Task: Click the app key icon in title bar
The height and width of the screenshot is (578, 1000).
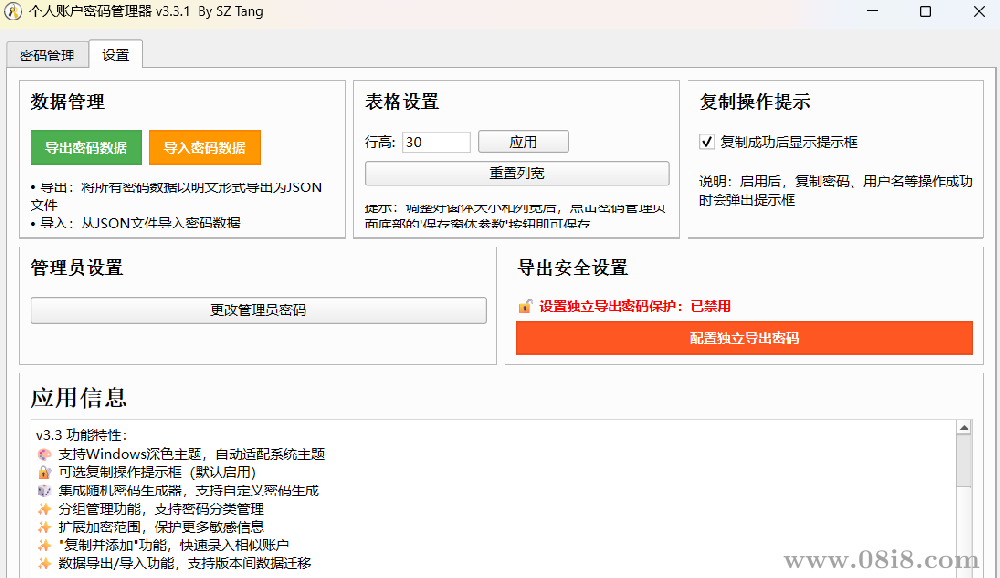Action: tap(14, 12)
